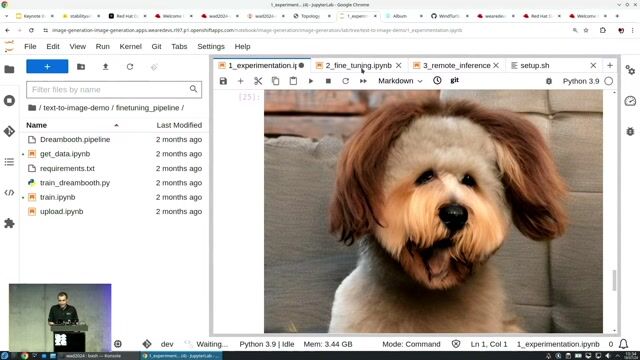
Task: Open the debugger panel on right sidebar
Action: [630, 131]
